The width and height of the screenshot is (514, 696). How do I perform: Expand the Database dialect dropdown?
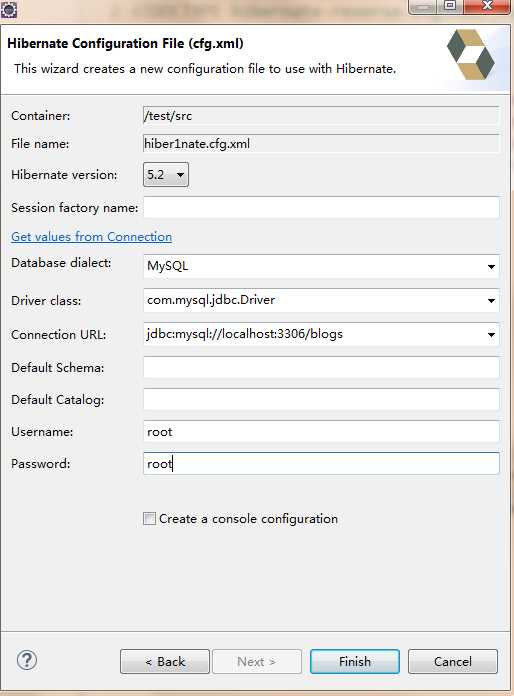(491, 266)
